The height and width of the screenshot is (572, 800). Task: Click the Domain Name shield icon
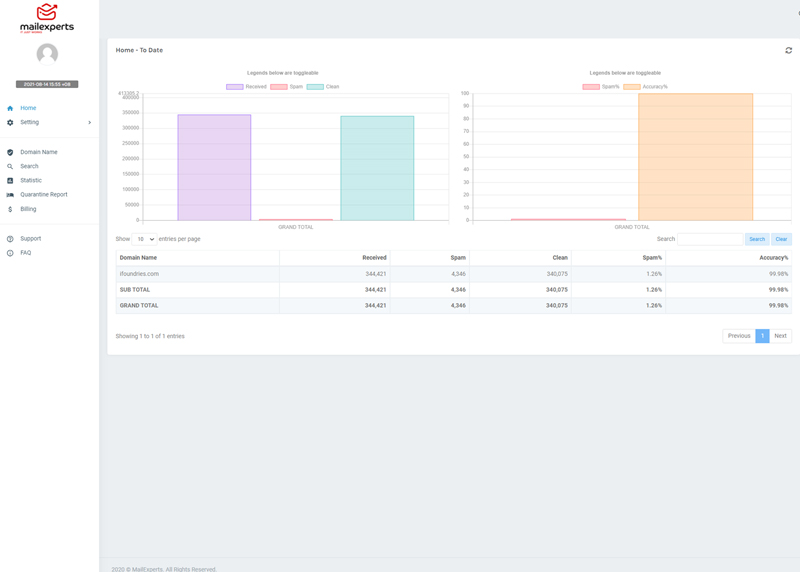[10, 152]
